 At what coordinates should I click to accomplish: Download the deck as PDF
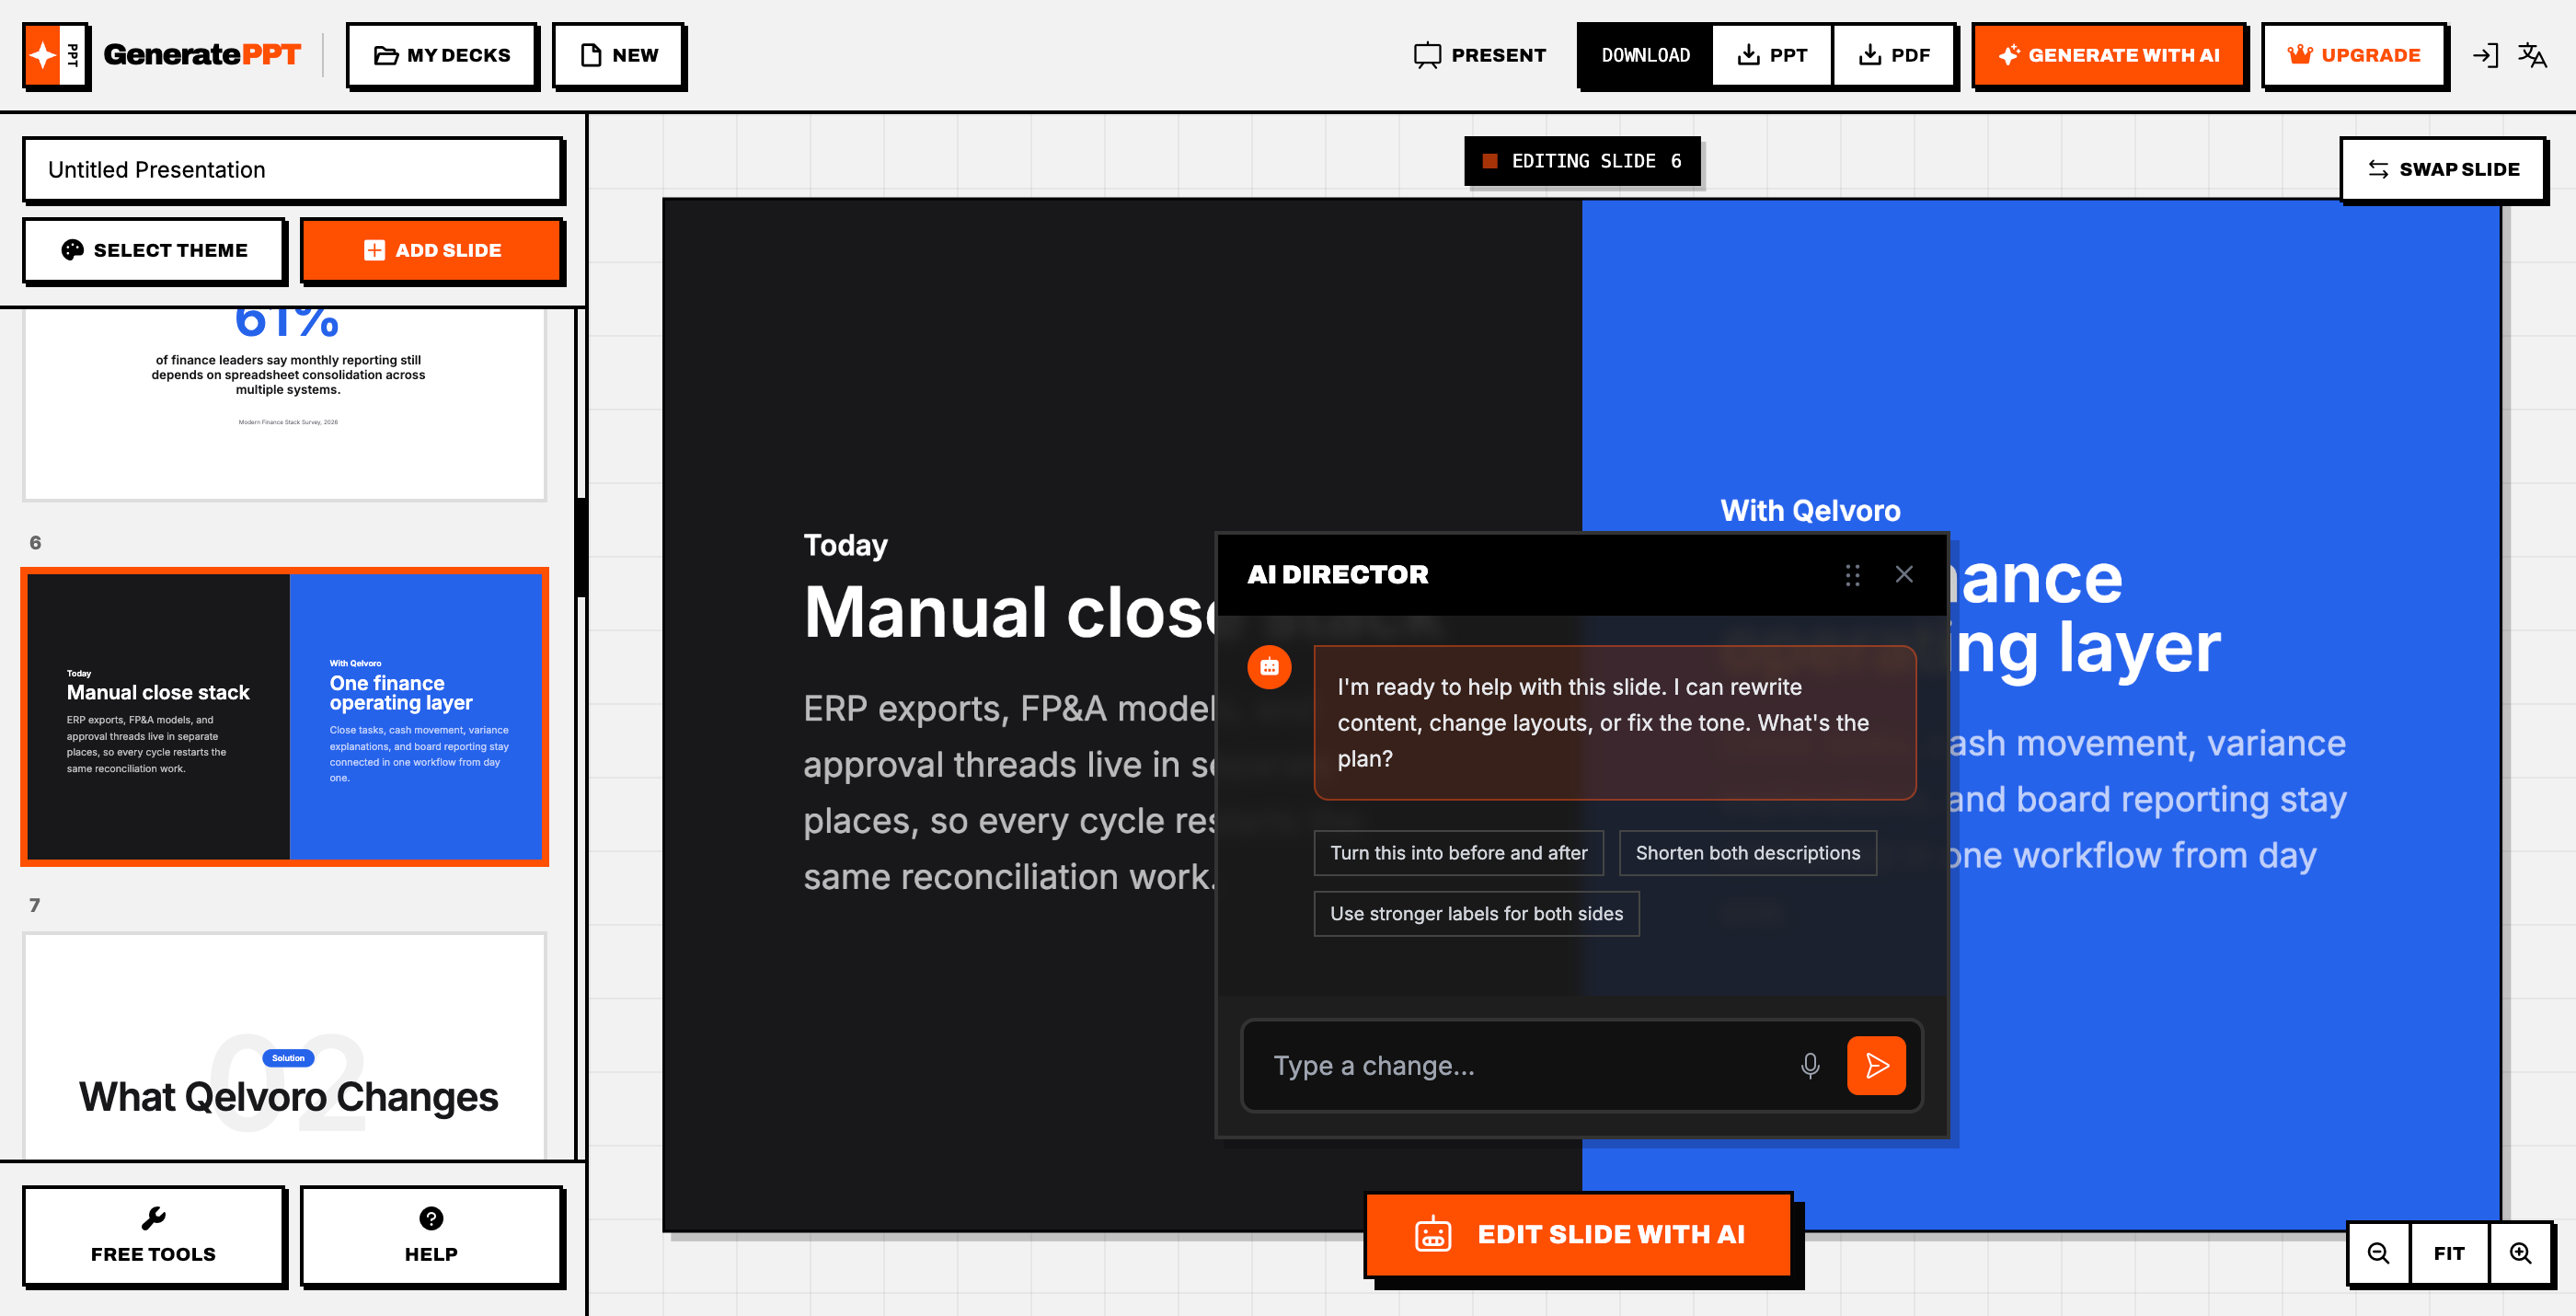click(x=1894, y=55)
